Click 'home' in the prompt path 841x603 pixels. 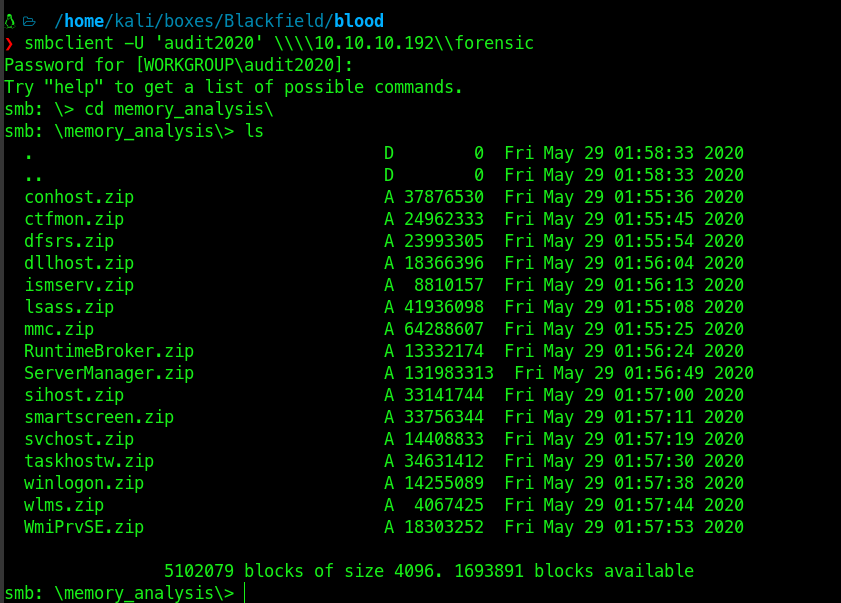pos(84,21)
